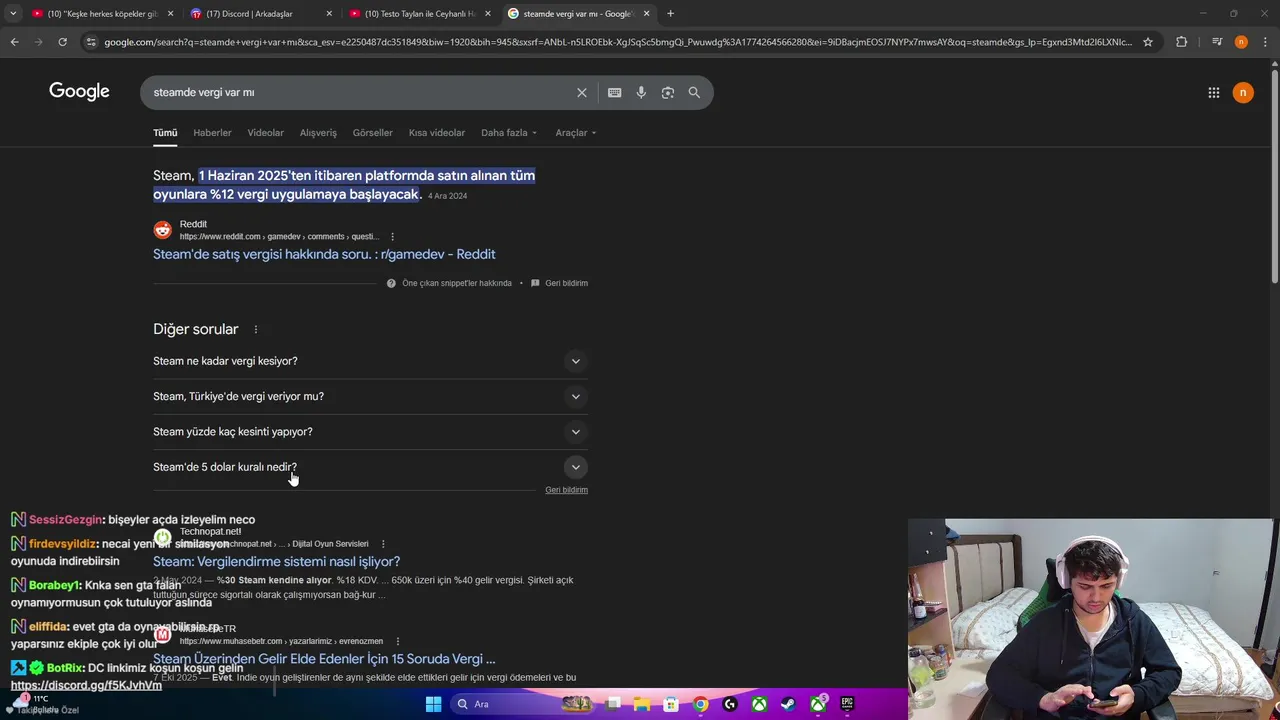
Task: Open a new browser tab
Action: (670, 13)
